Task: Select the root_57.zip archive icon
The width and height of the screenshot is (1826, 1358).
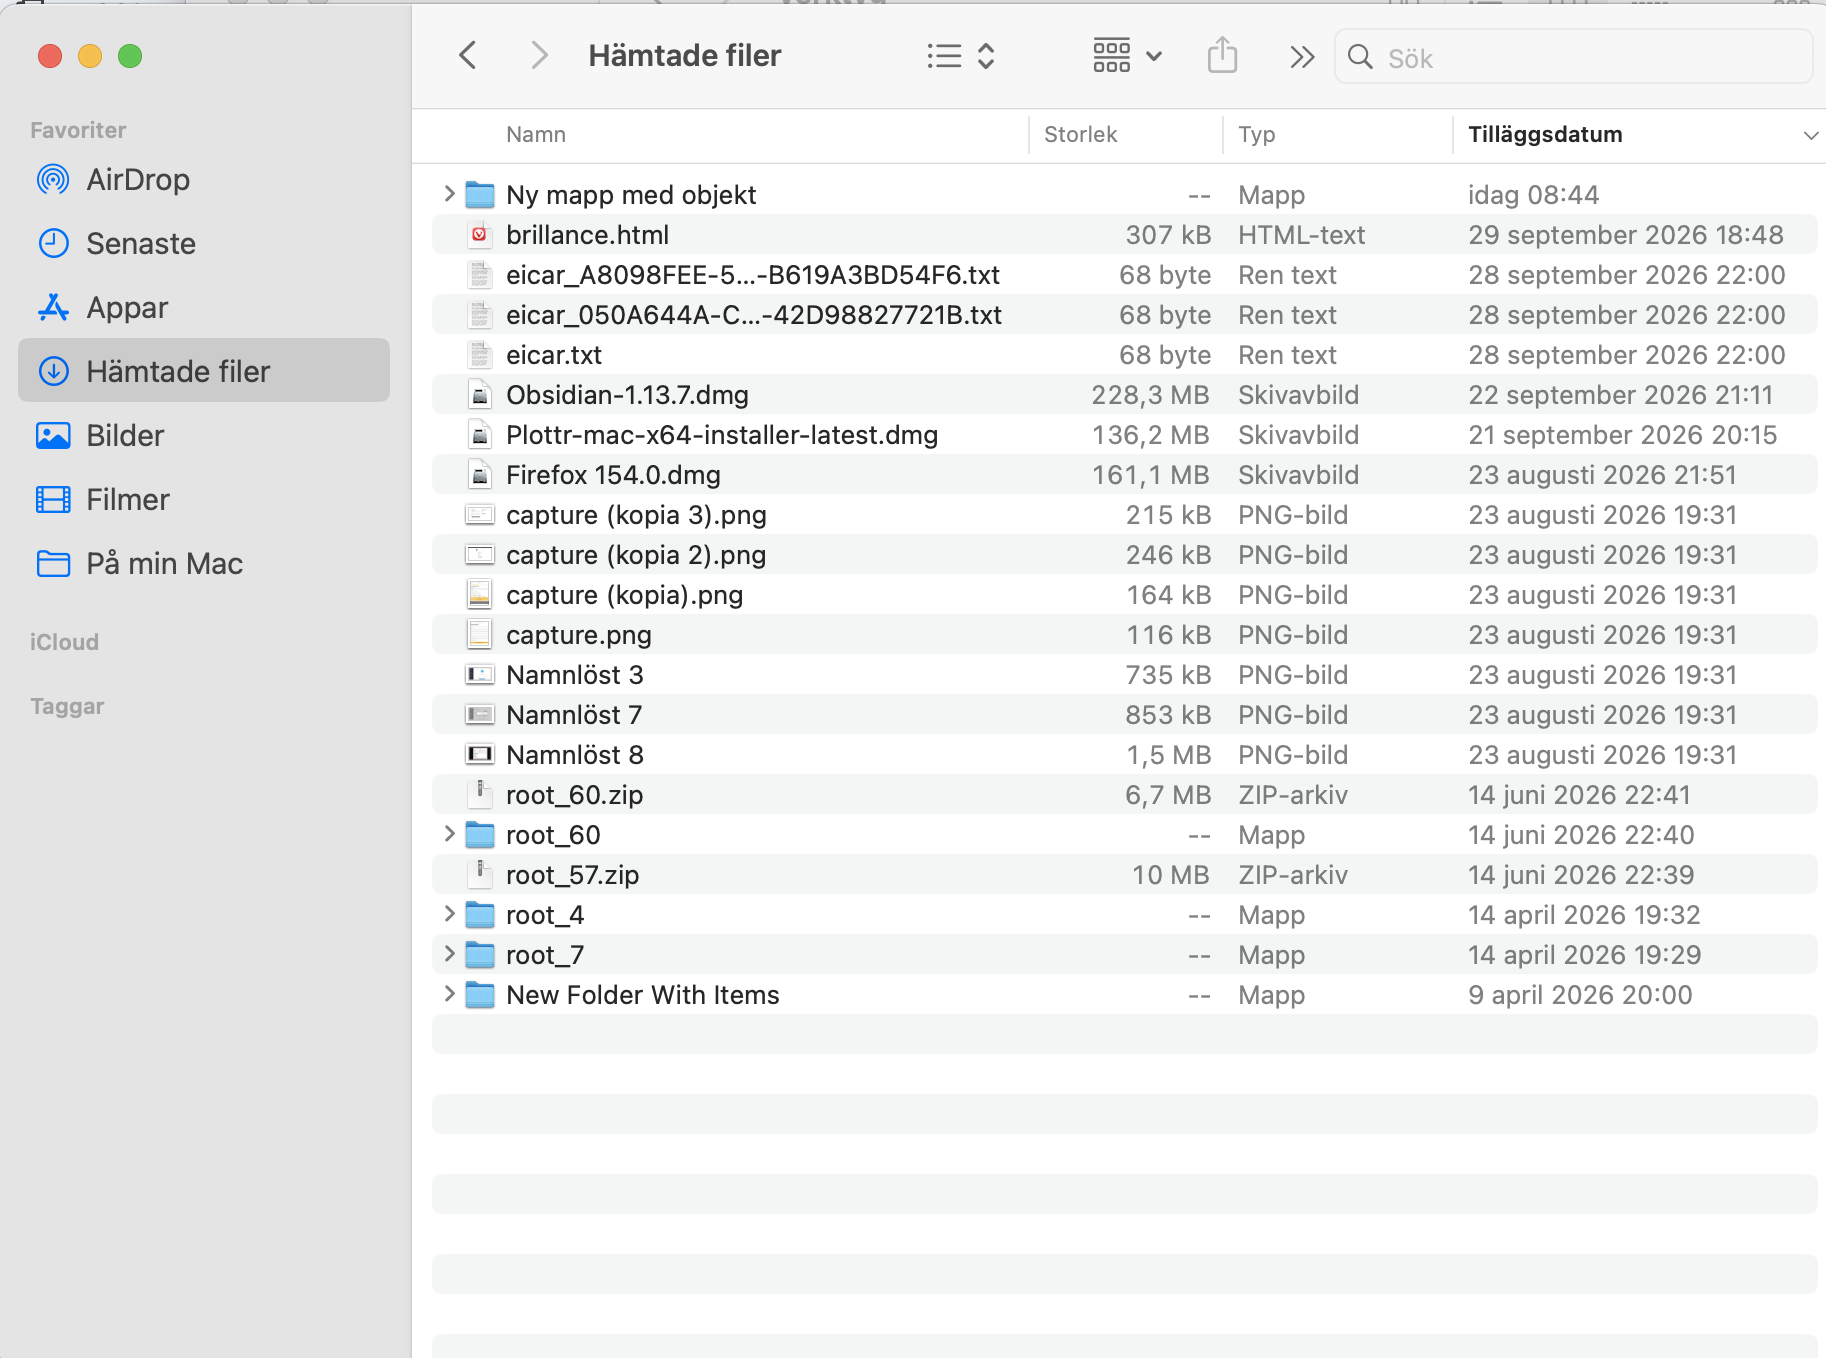Action: tap(480, 875)
